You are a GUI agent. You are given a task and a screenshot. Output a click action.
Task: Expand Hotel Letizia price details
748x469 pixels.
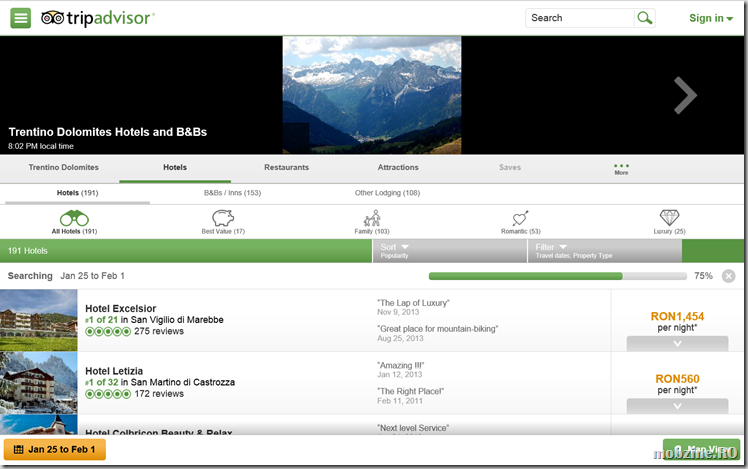click(x=677, y=406)
